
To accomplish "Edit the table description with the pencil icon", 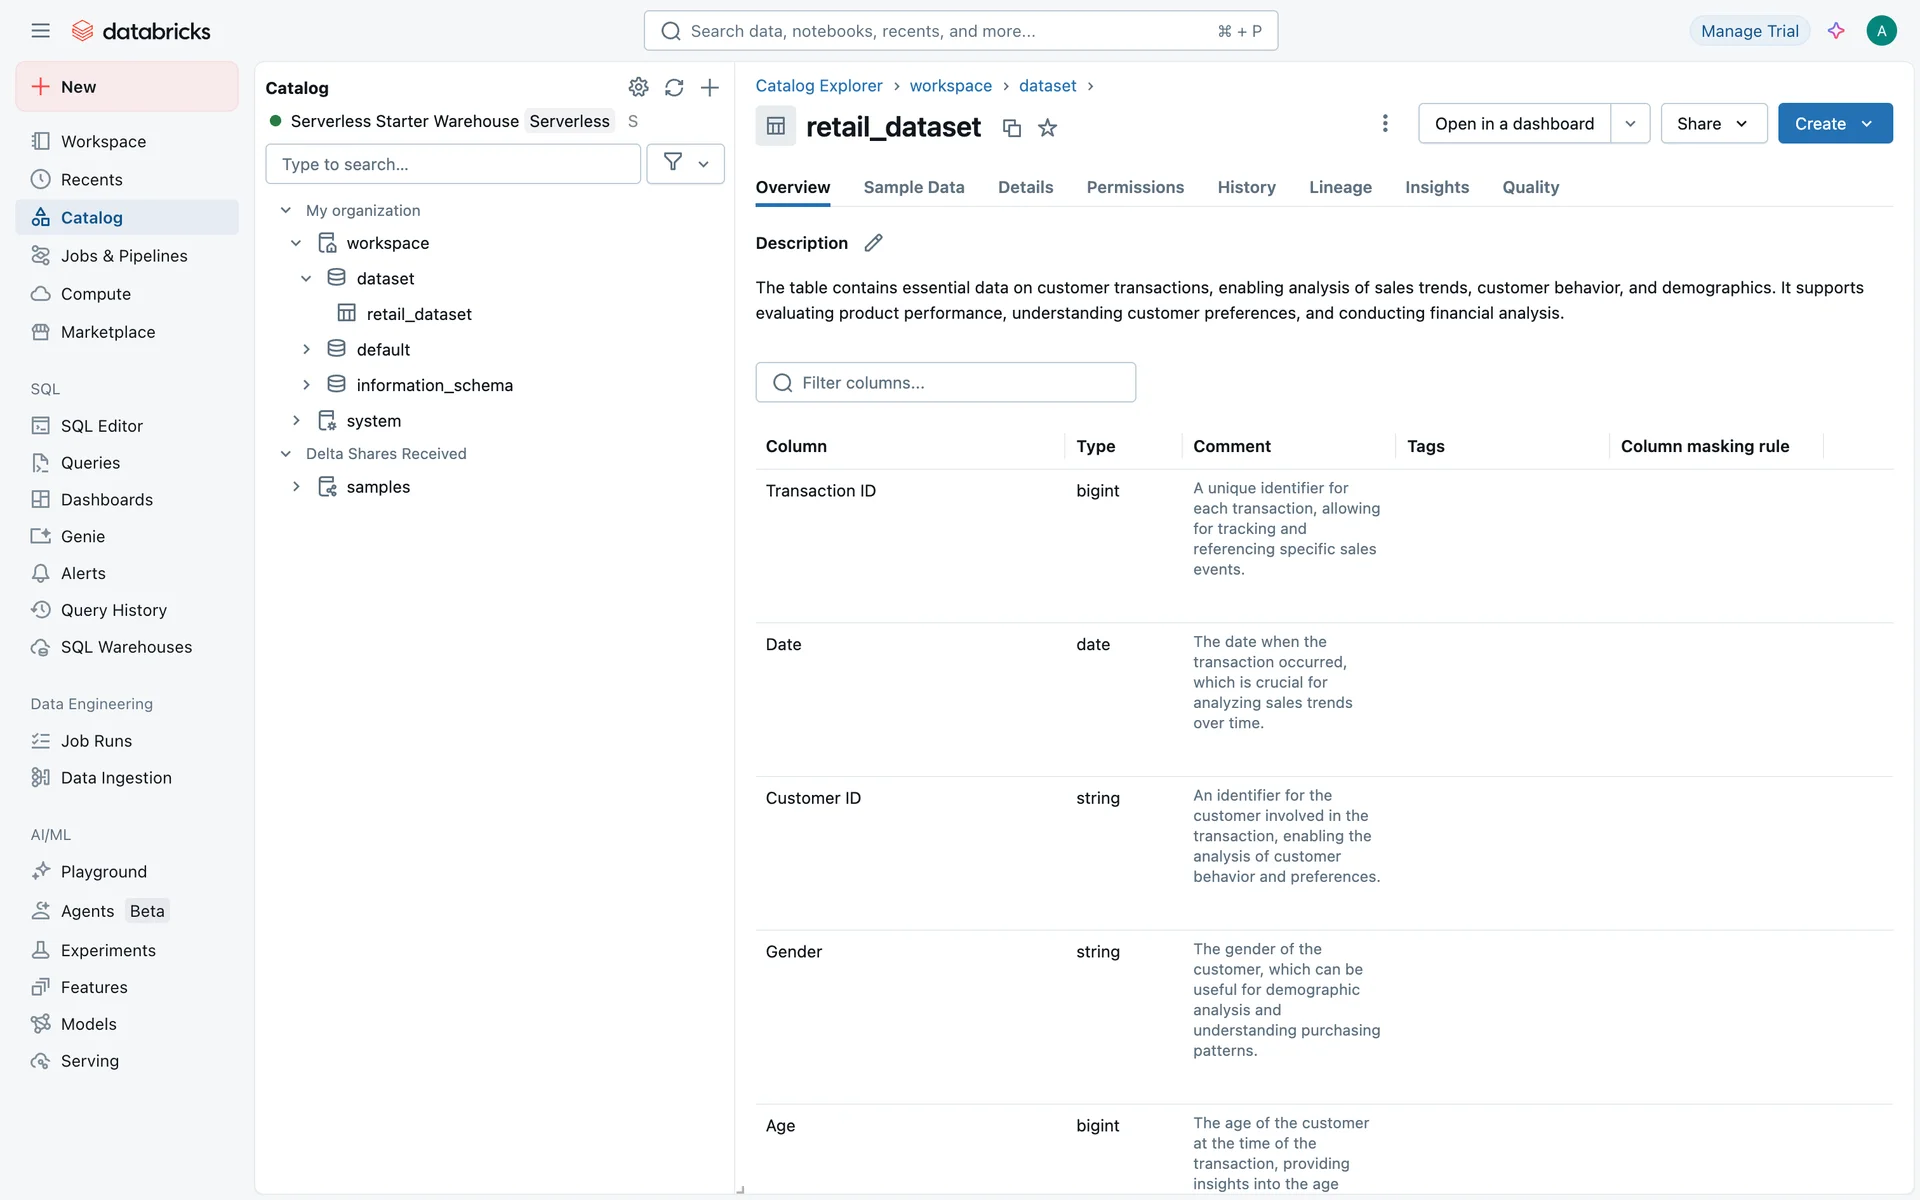I will point(873,243).
